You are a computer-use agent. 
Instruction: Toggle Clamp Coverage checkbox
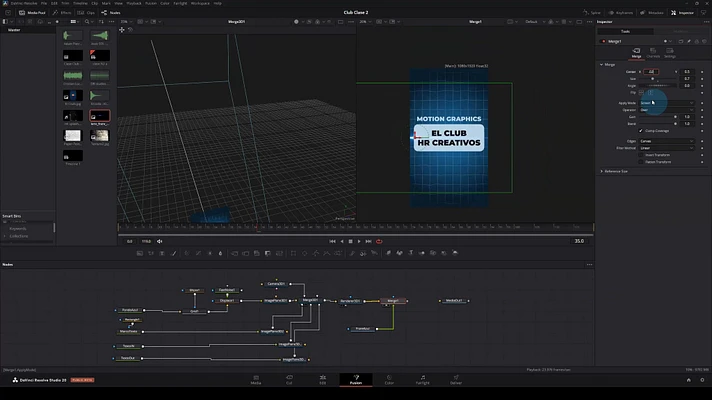641,131
